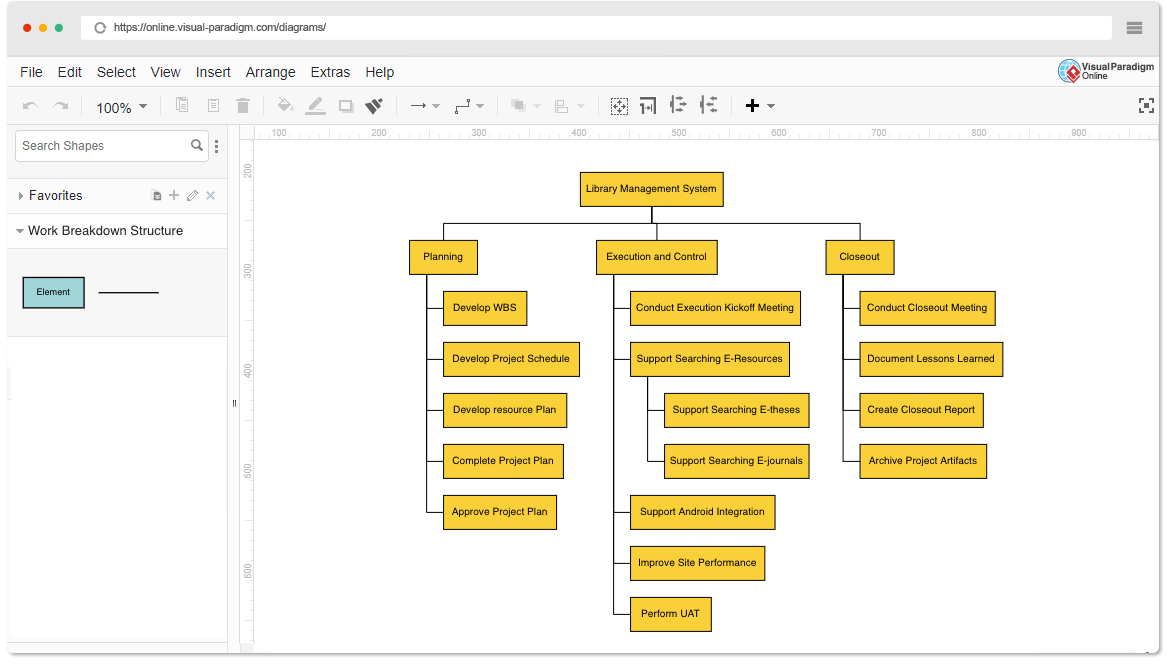The image size is (1170, 665).
Task: Open the 100% zoom dropdown
Action: pos(121,107)
